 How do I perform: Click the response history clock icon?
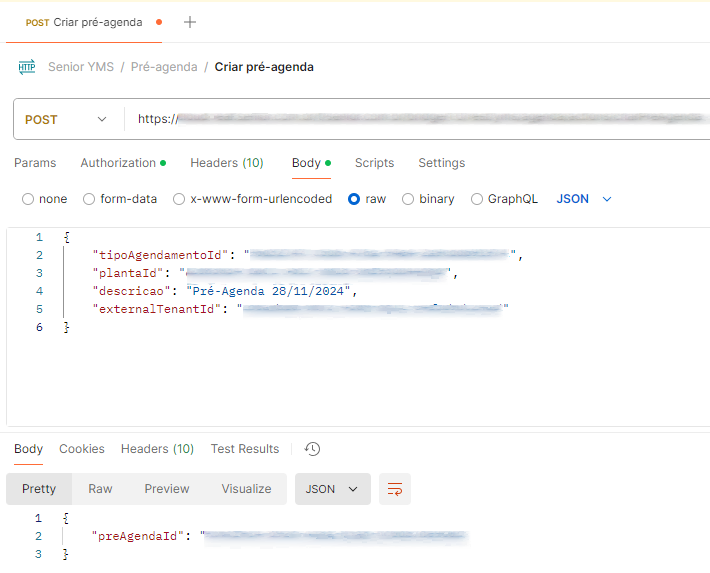pos(312,449)
